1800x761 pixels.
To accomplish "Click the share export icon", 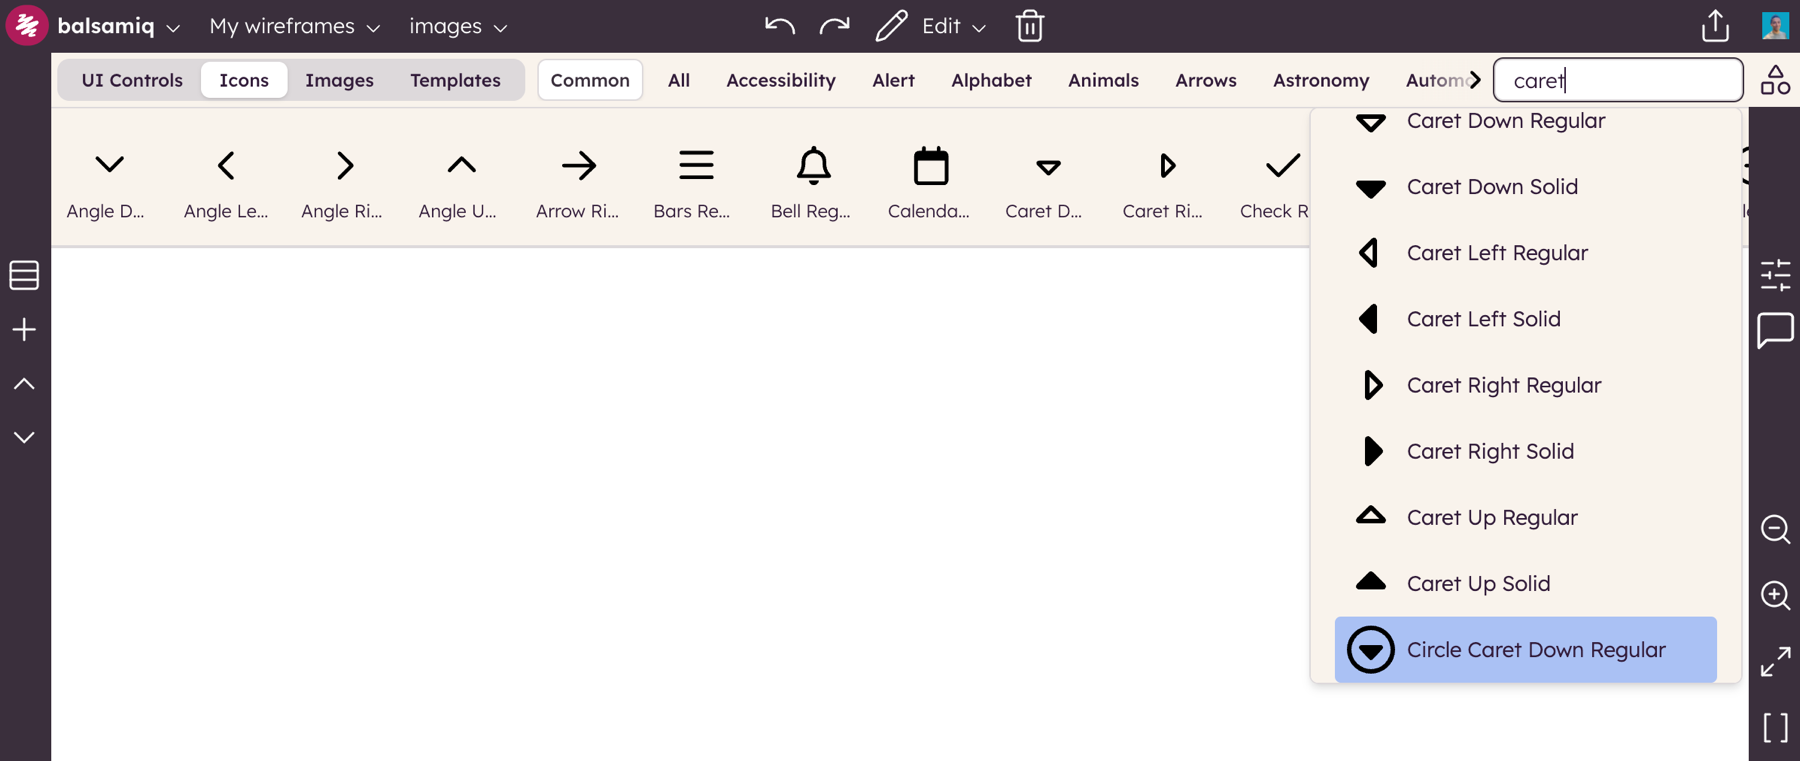I will [1715, 26].
